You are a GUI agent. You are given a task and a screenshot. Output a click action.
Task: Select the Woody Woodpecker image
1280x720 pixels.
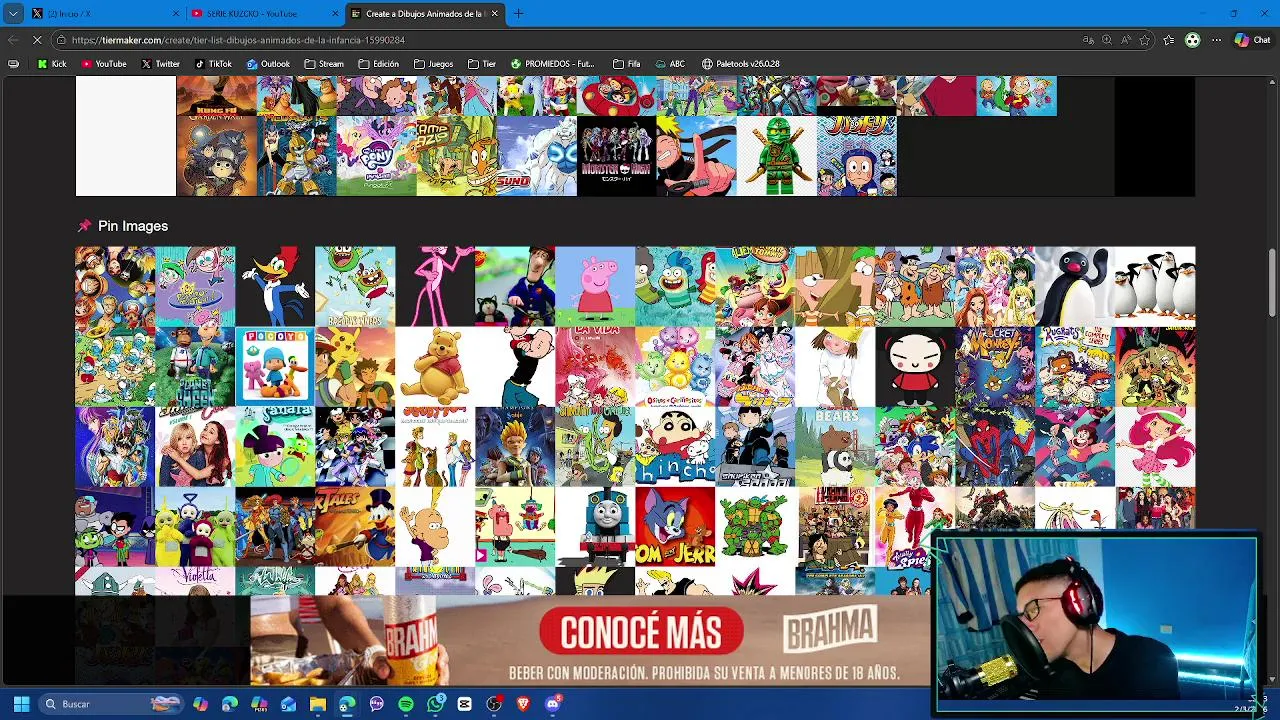tap(275, 287)
